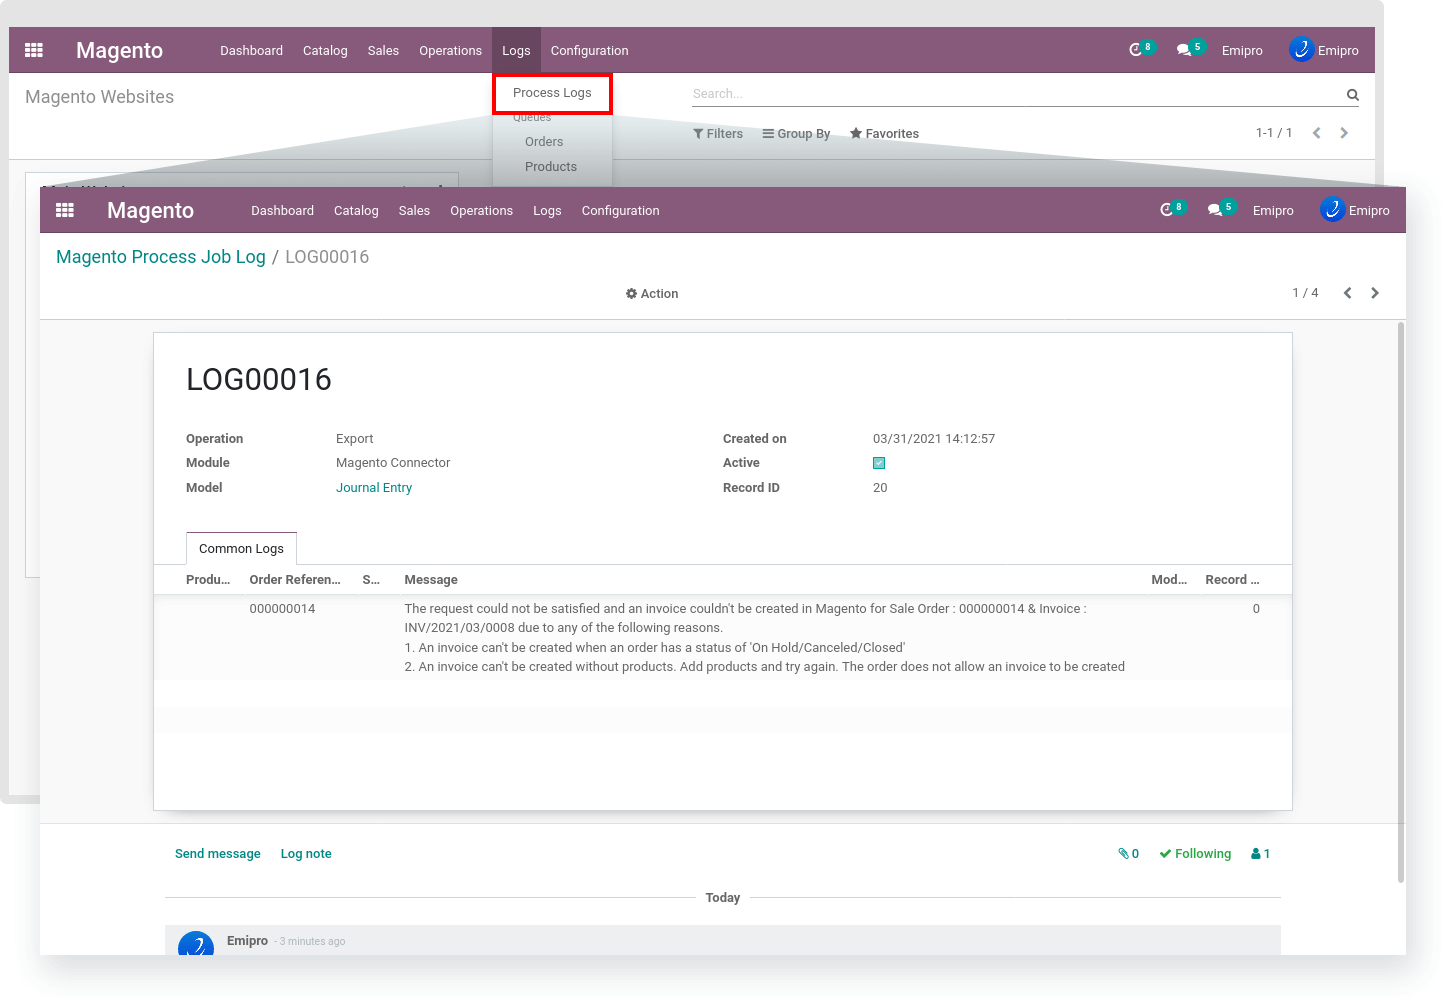
Task: Open Group By dropdown
Action: [x=796, y=134]
